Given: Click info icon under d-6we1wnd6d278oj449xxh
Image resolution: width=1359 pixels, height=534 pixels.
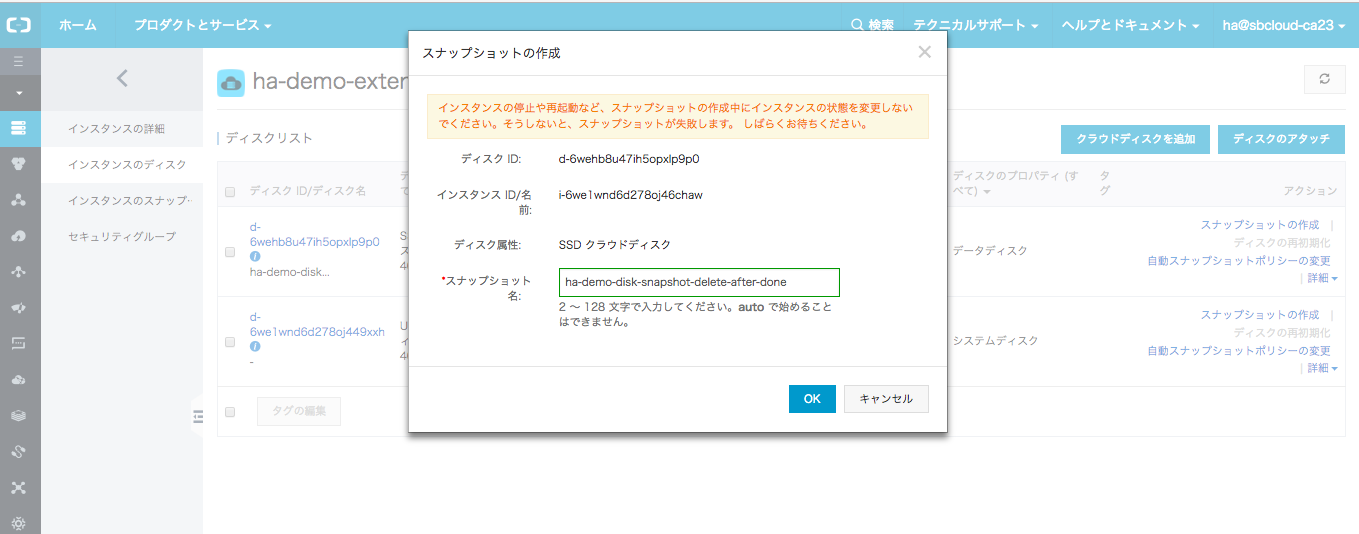Looking at the screenshot, I should tap(255, 346).
